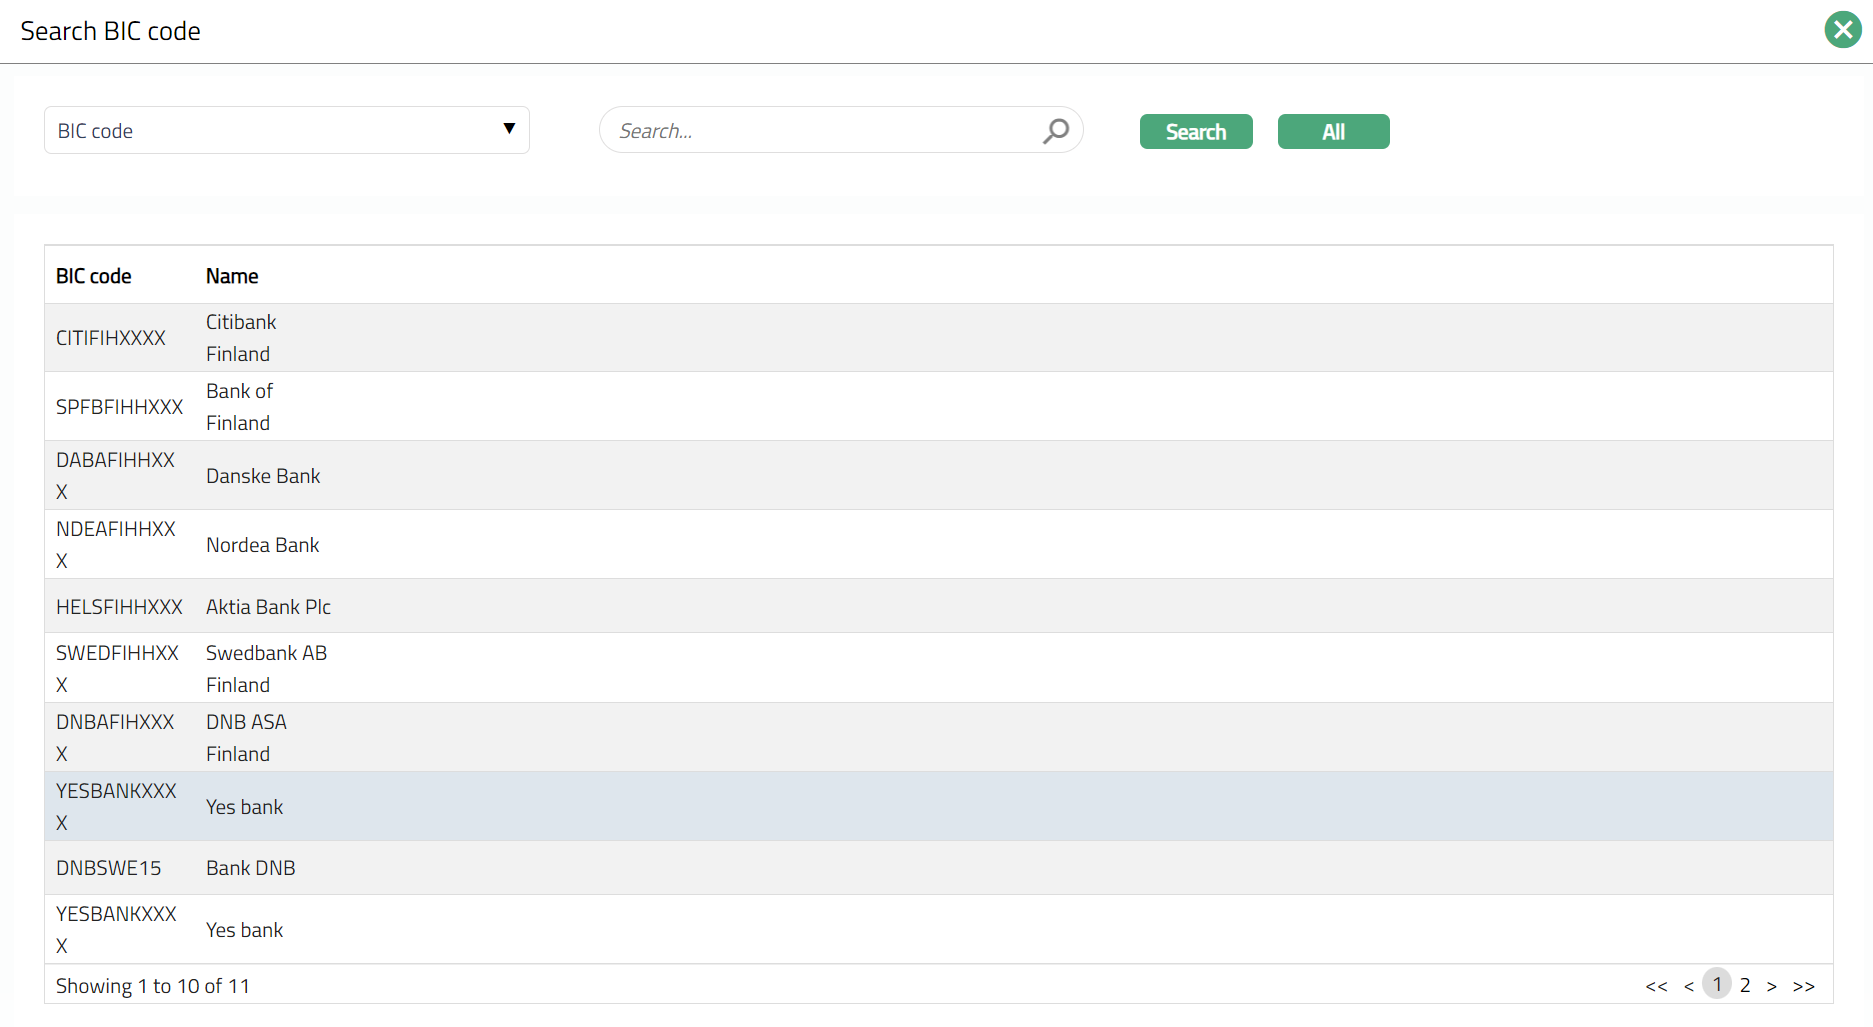Screen dimensions: 1873x1027
Task: Pick the Nordea Bank row
Action: (x=262, y=545)
